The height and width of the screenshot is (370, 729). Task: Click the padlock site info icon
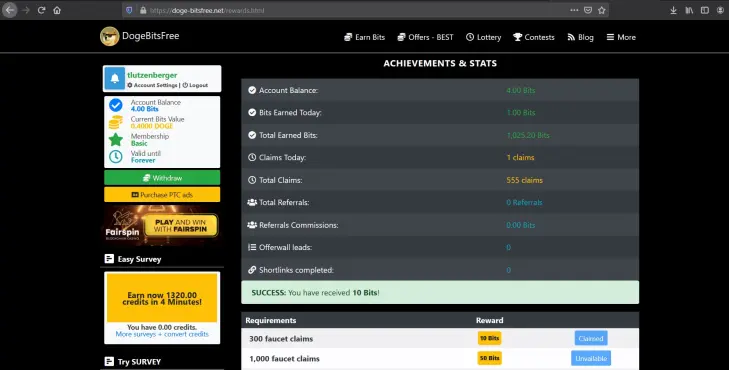click(143, 10)
